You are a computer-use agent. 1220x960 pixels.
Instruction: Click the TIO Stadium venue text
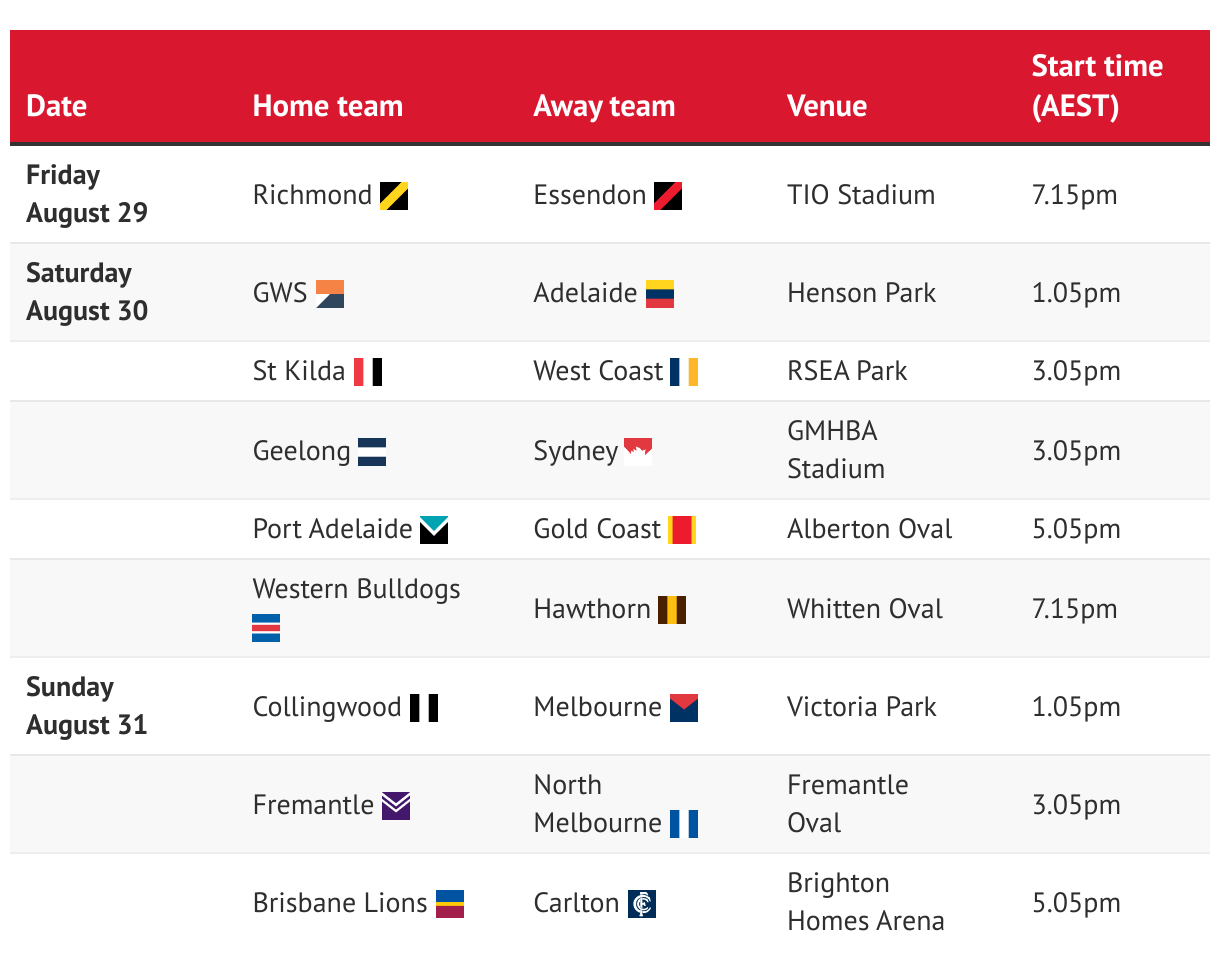pos(861,195)
